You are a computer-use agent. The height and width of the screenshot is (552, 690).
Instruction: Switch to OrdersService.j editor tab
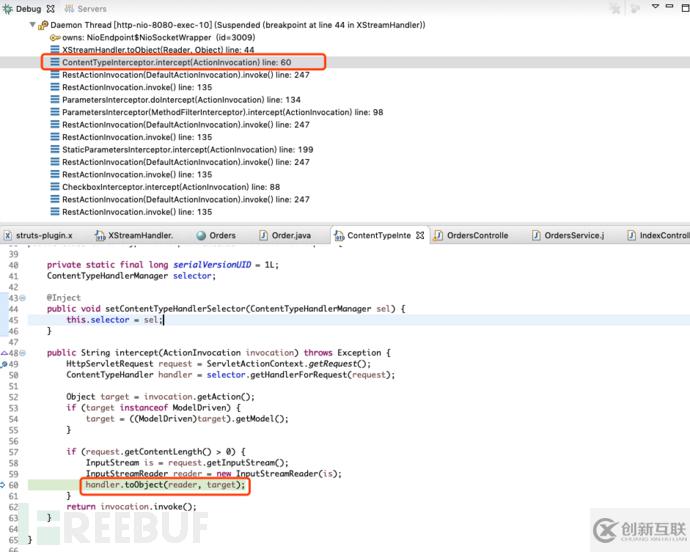pos(574,236)
